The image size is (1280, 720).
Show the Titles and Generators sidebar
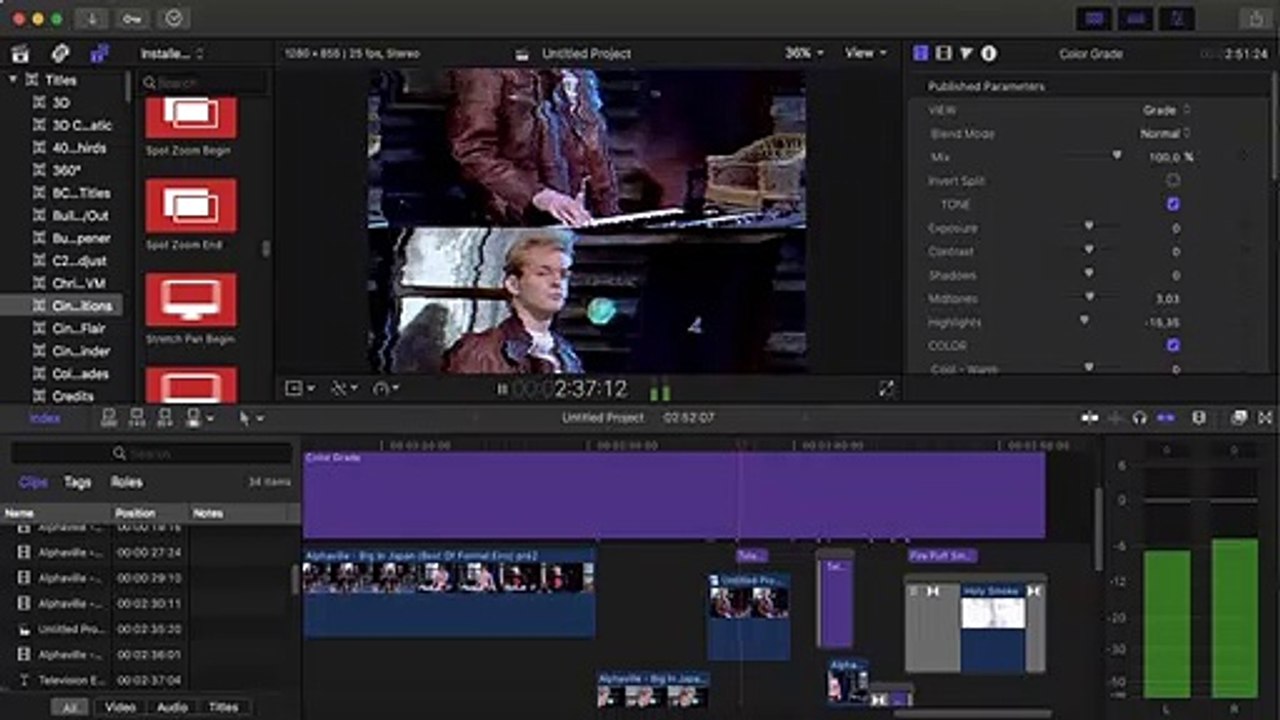(99, 54)
